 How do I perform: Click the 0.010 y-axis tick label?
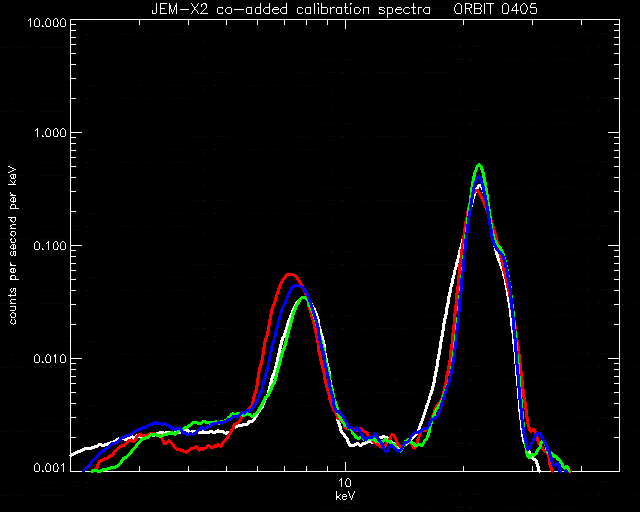pyautogui.click(x=50, y=359)
